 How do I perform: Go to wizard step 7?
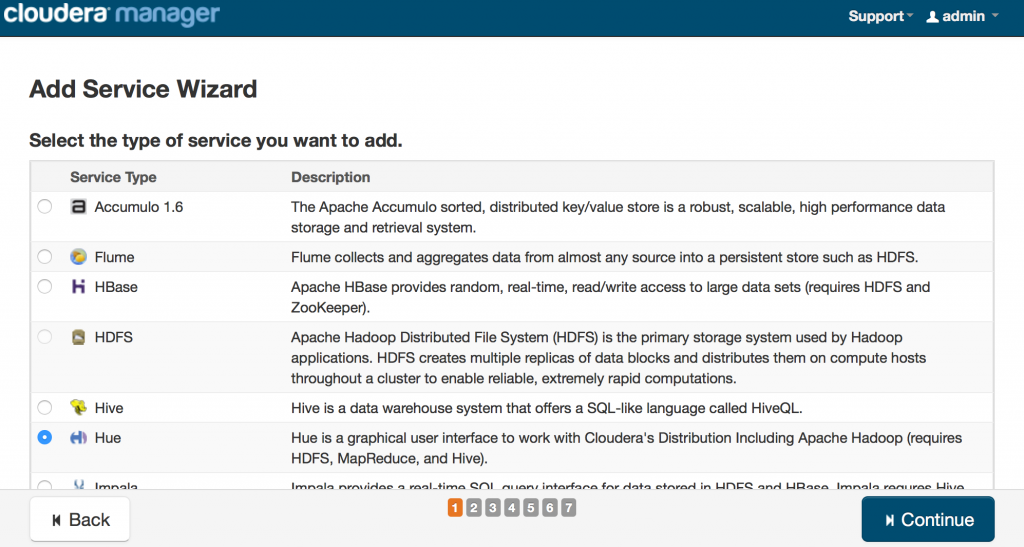(568, 508)
